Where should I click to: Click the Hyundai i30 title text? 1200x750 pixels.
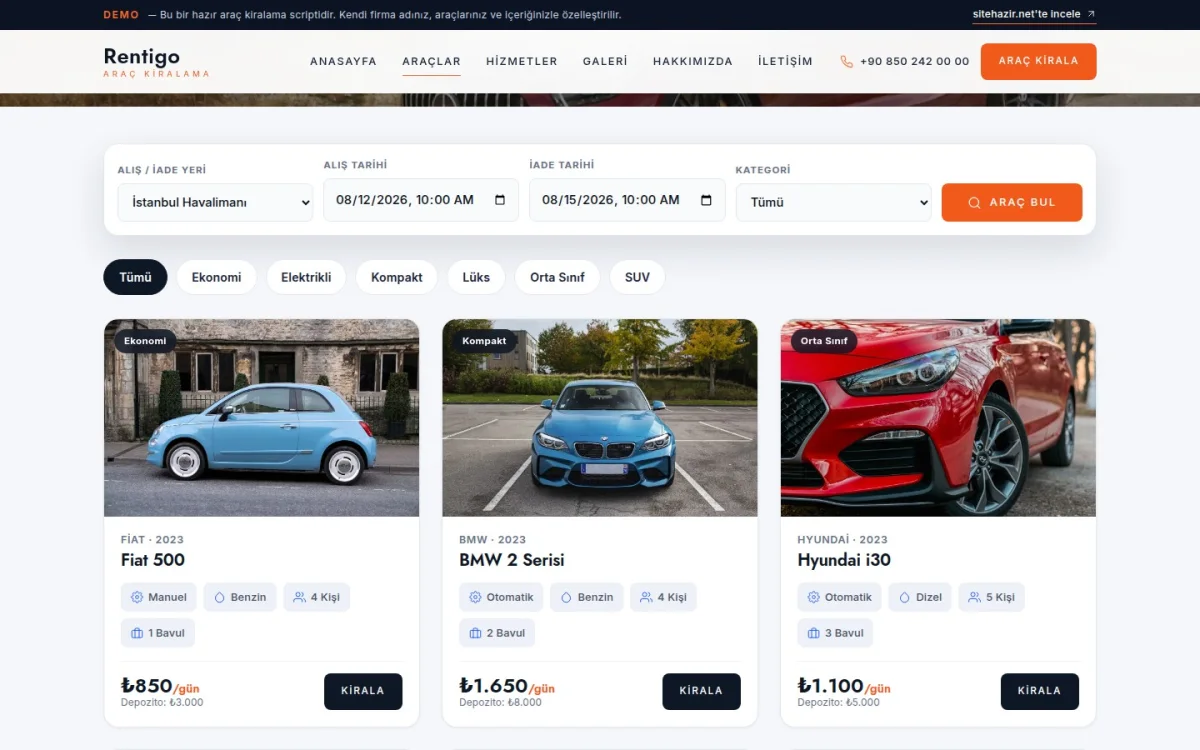pos(844,560)
